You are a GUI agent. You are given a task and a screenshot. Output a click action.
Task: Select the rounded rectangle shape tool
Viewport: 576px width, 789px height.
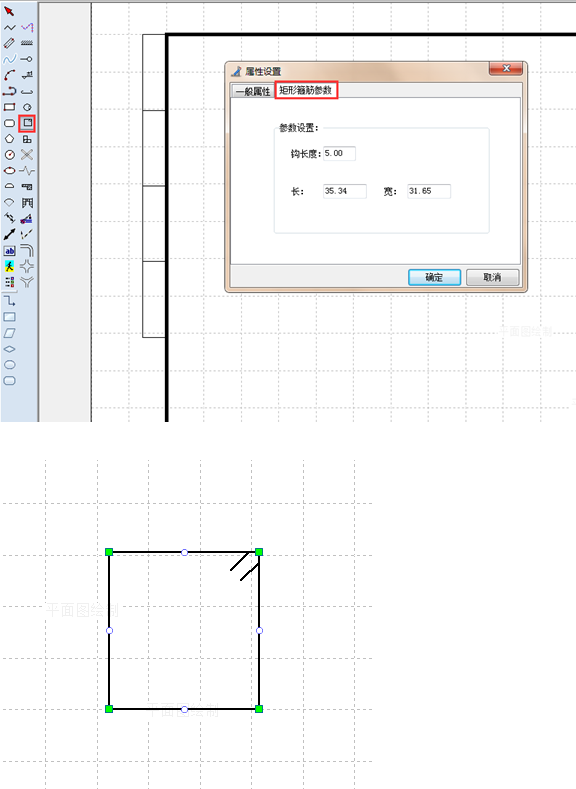(9, 123)
